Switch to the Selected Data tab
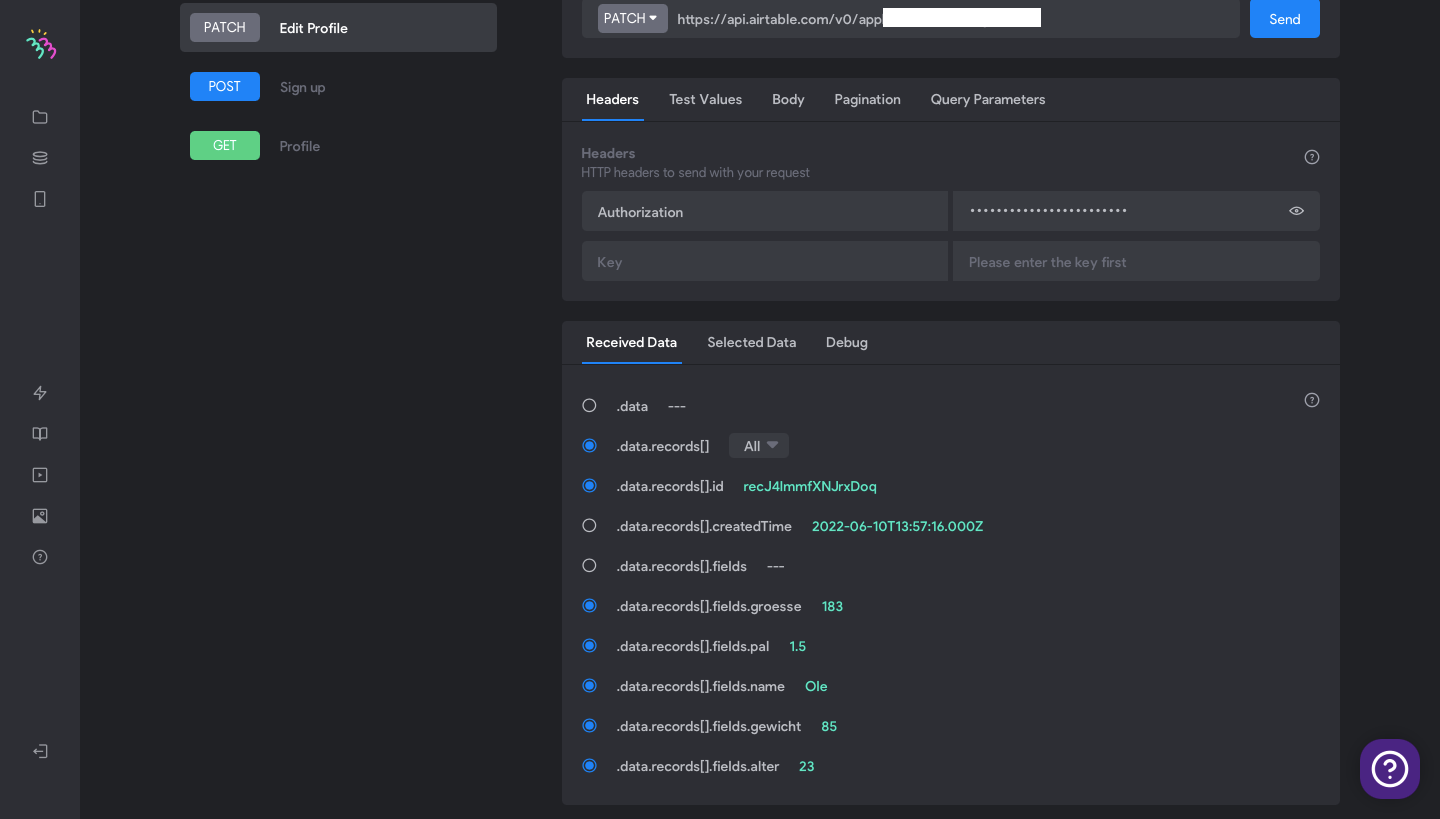The image size is (1440, 819). pos(752,342)
